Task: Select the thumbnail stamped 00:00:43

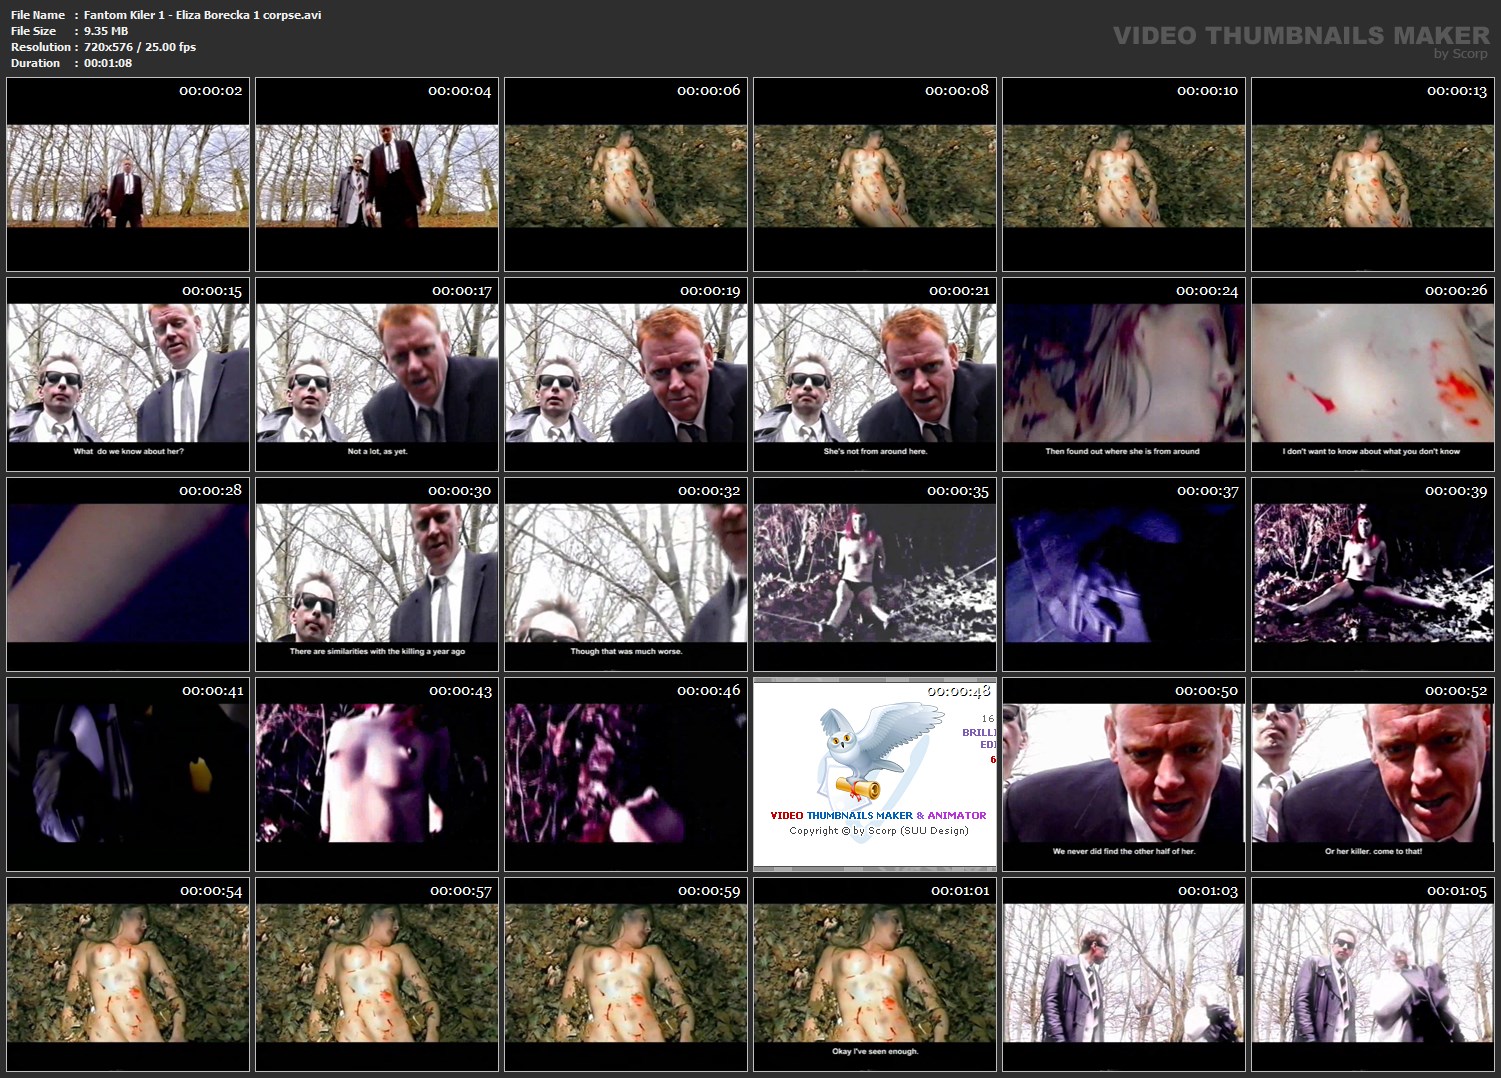Action: point(377,775)
